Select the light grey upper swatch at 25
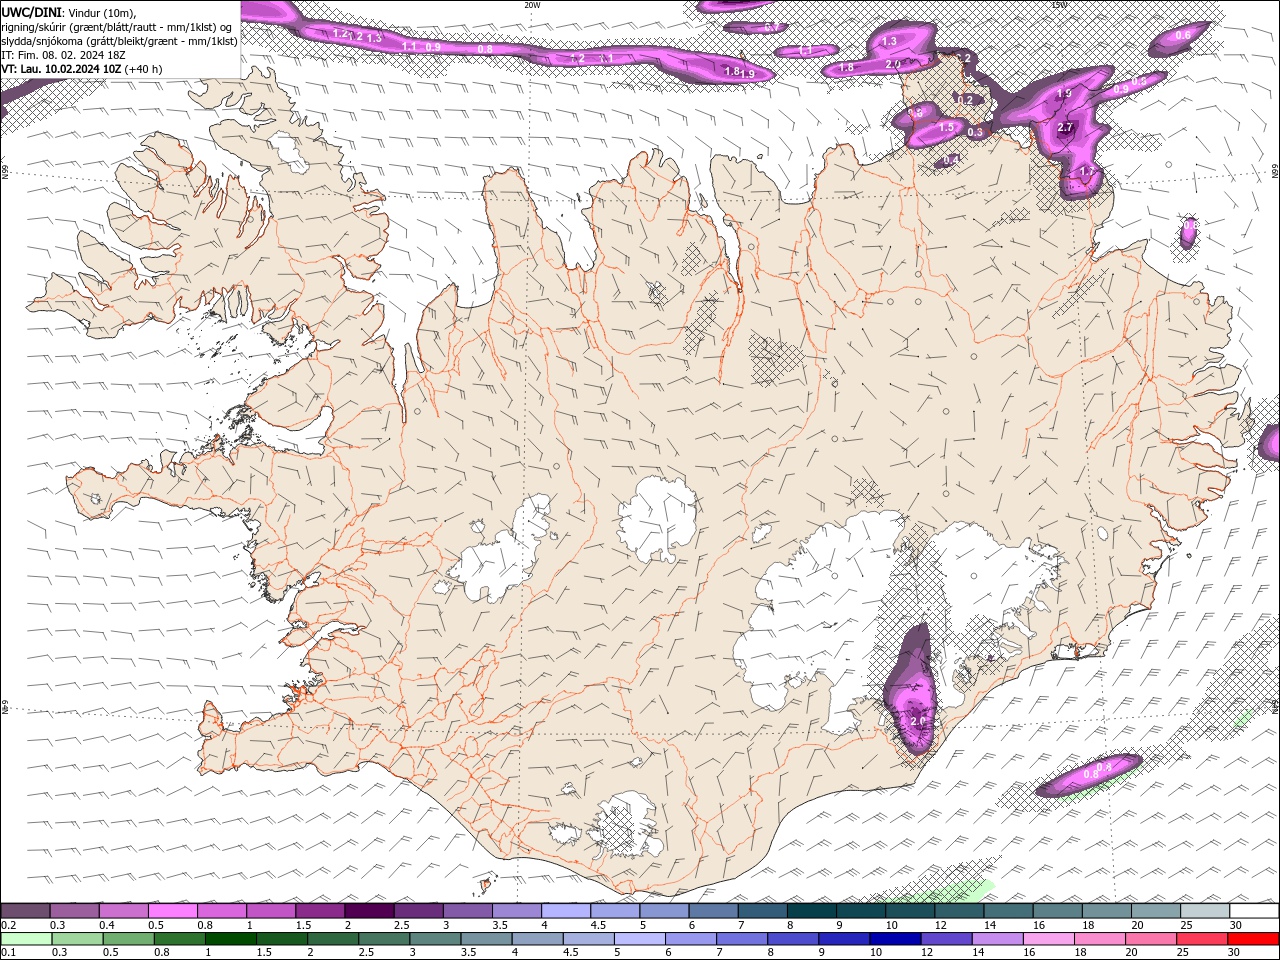Viewport: 1280px width, 960px height. pyautogui.click(x=1205, y=911)
